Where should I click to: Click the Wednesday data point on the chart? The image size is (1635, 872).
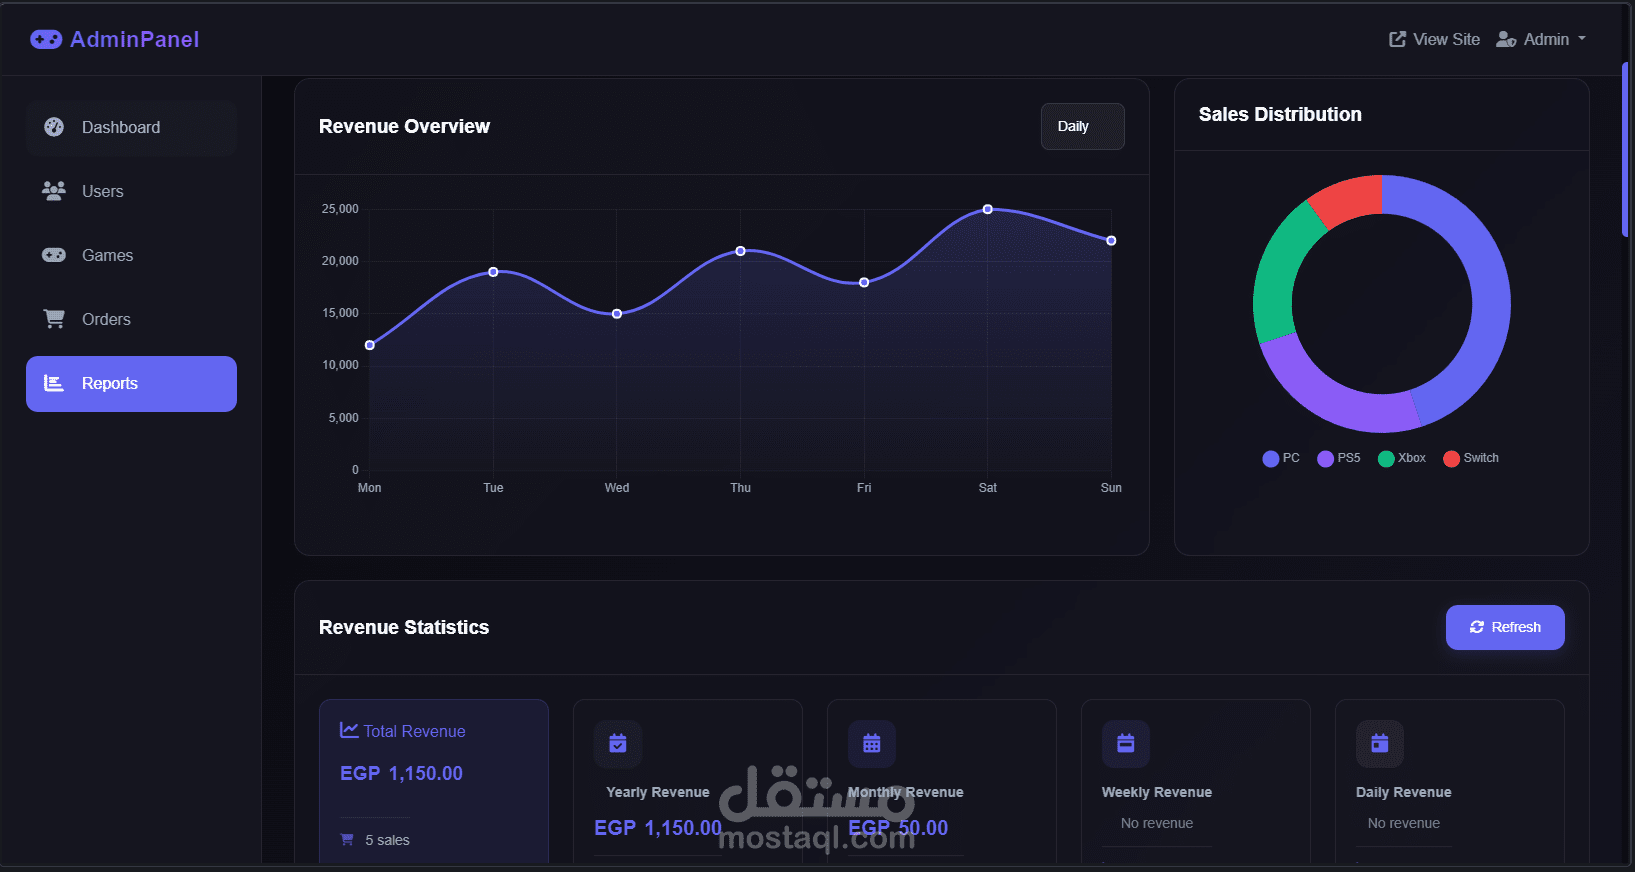(x=617, y=314)
